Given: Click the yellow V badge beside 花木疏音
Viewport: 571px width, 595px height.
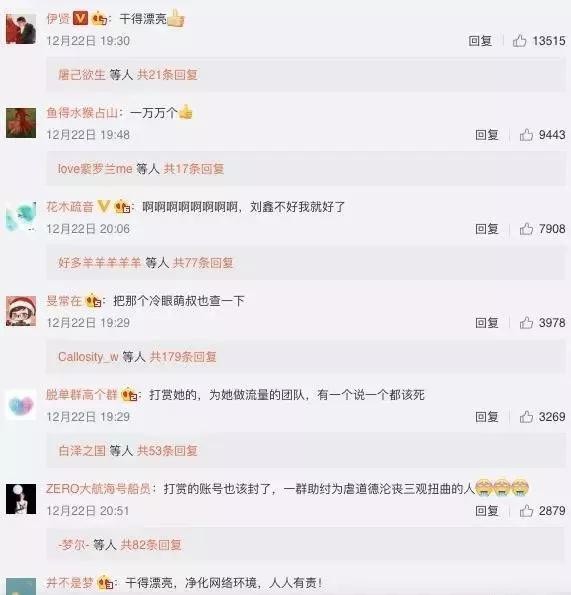Looking at the screenshot, I should [104, 206].
